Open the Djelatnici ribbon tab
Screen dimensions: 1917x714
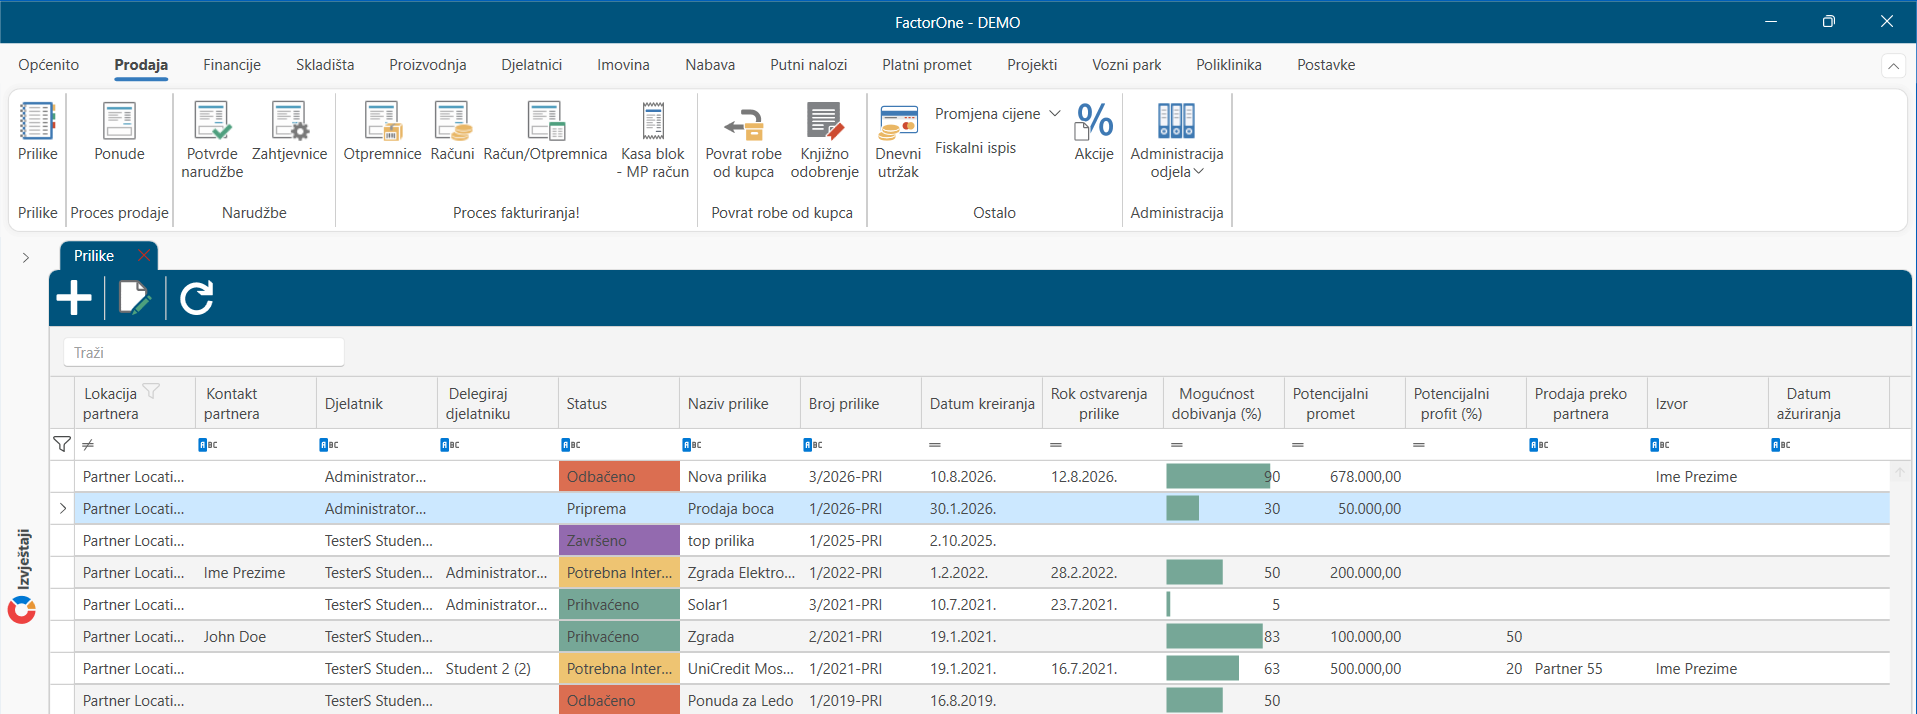point(531,65)
